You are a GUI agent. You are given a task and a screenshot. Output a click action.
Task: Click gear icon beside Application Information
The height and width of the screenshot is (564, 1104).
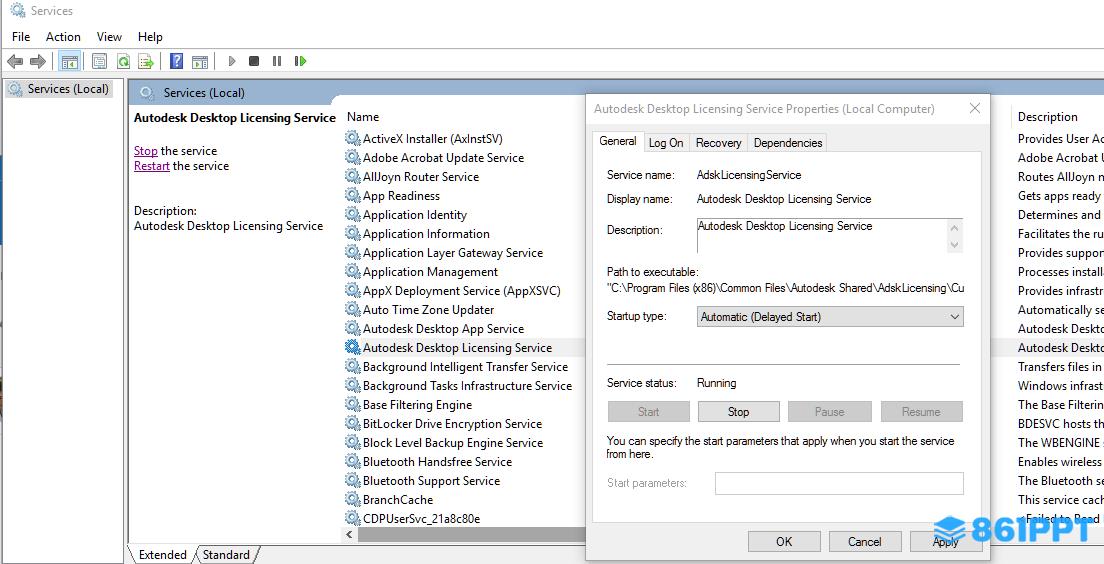[x=353, y=233]
